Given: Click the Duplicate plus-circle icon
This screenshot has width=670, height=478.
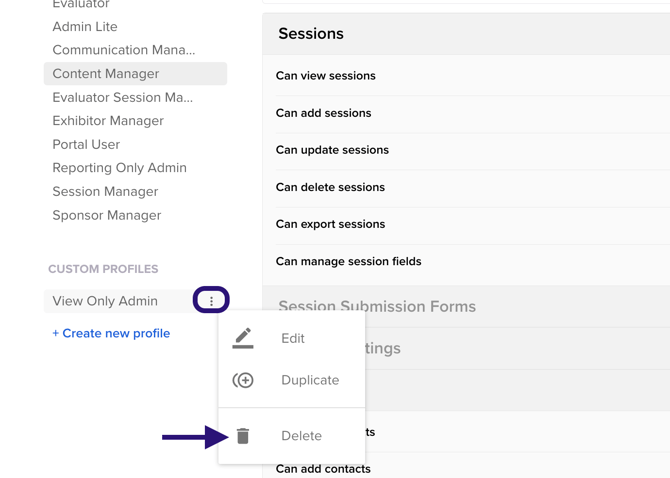Looking at the screenshot, I should (243, 380).
